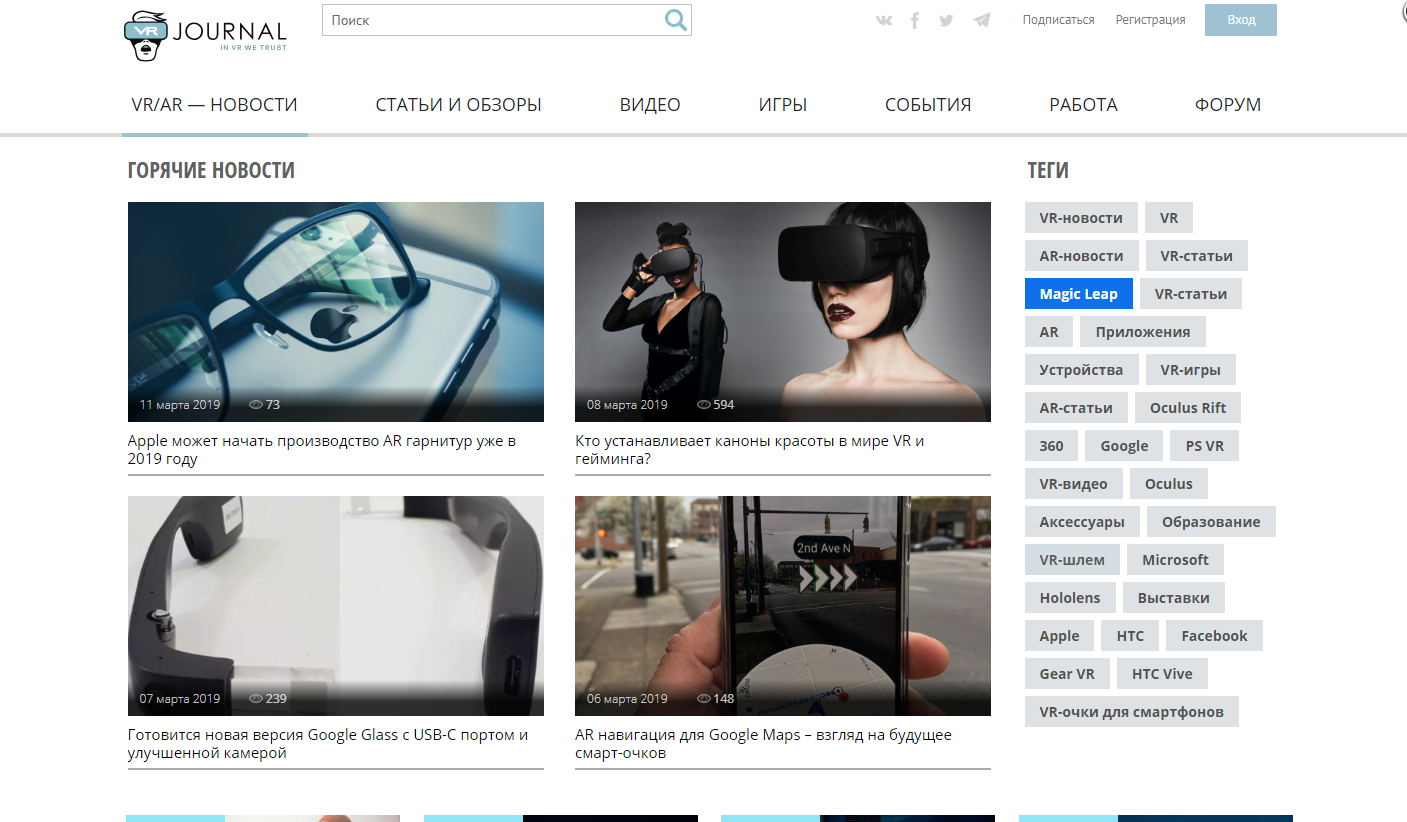Select the Аксессуары tag
1407x822 pixels.
coord(1082,522)
